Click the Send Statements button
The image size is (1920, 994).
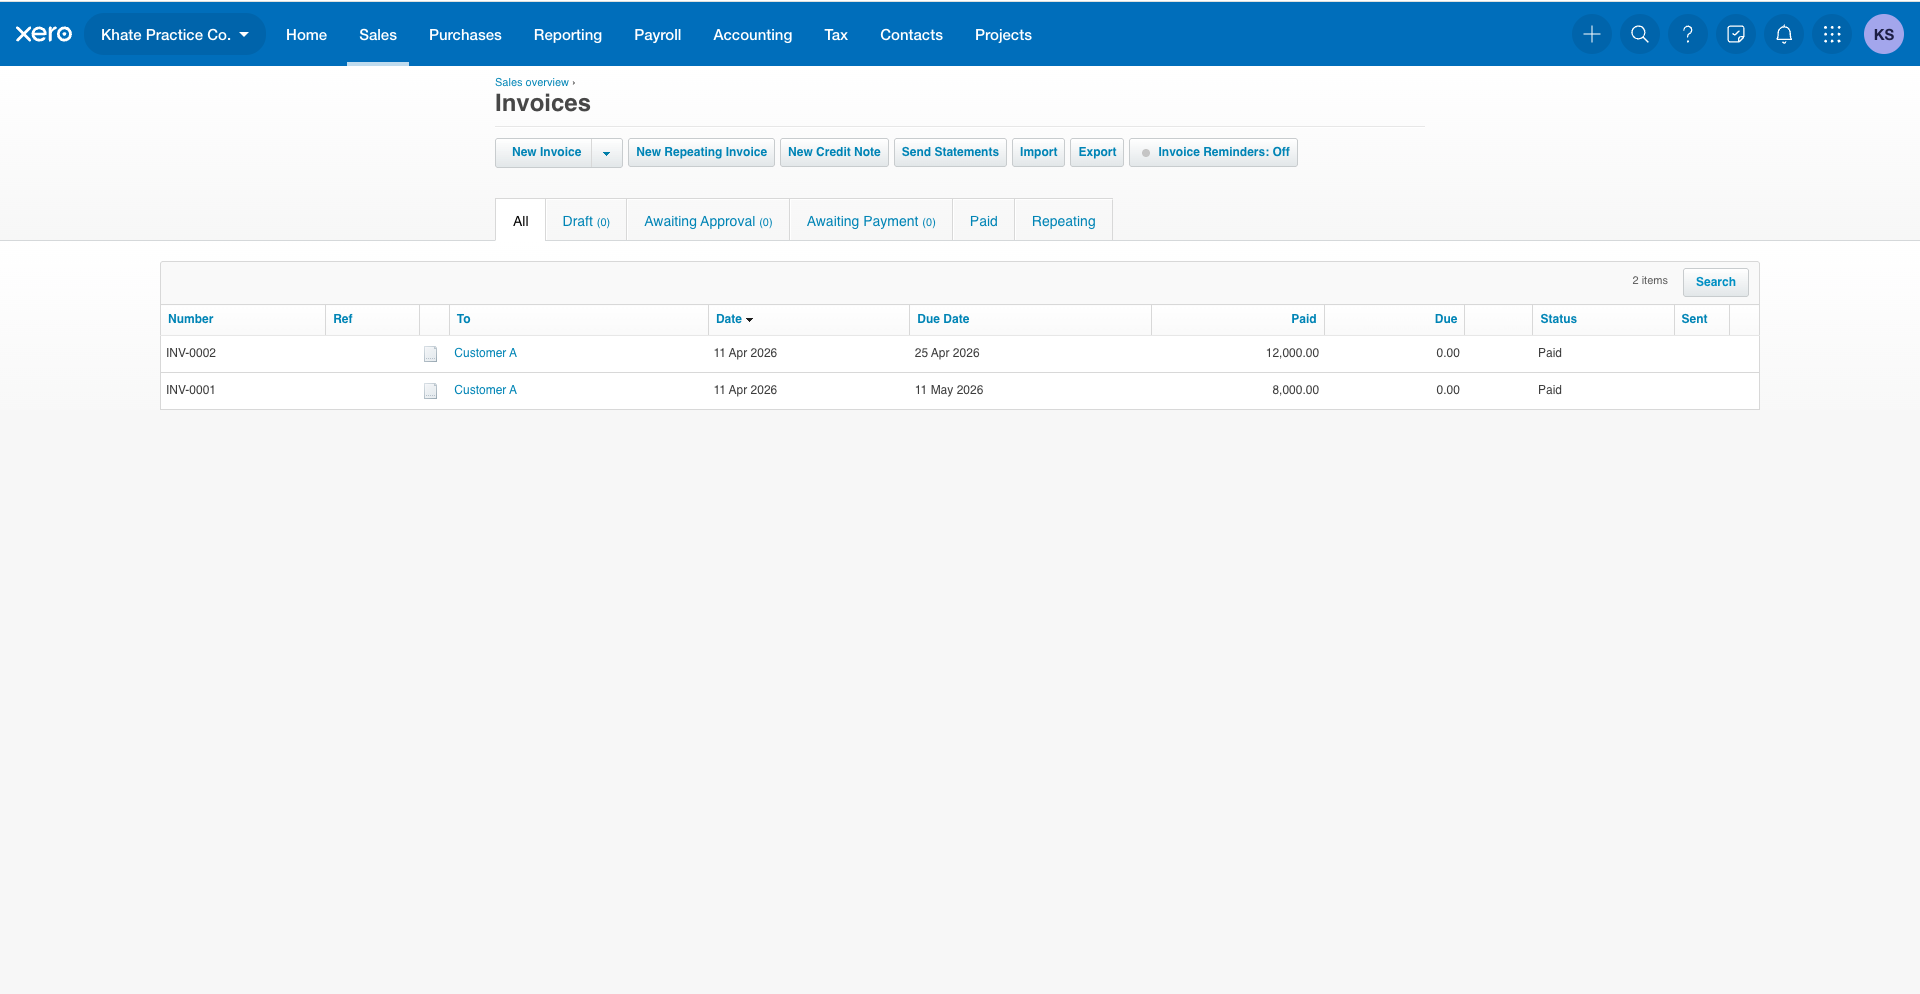tap(950, 152)
